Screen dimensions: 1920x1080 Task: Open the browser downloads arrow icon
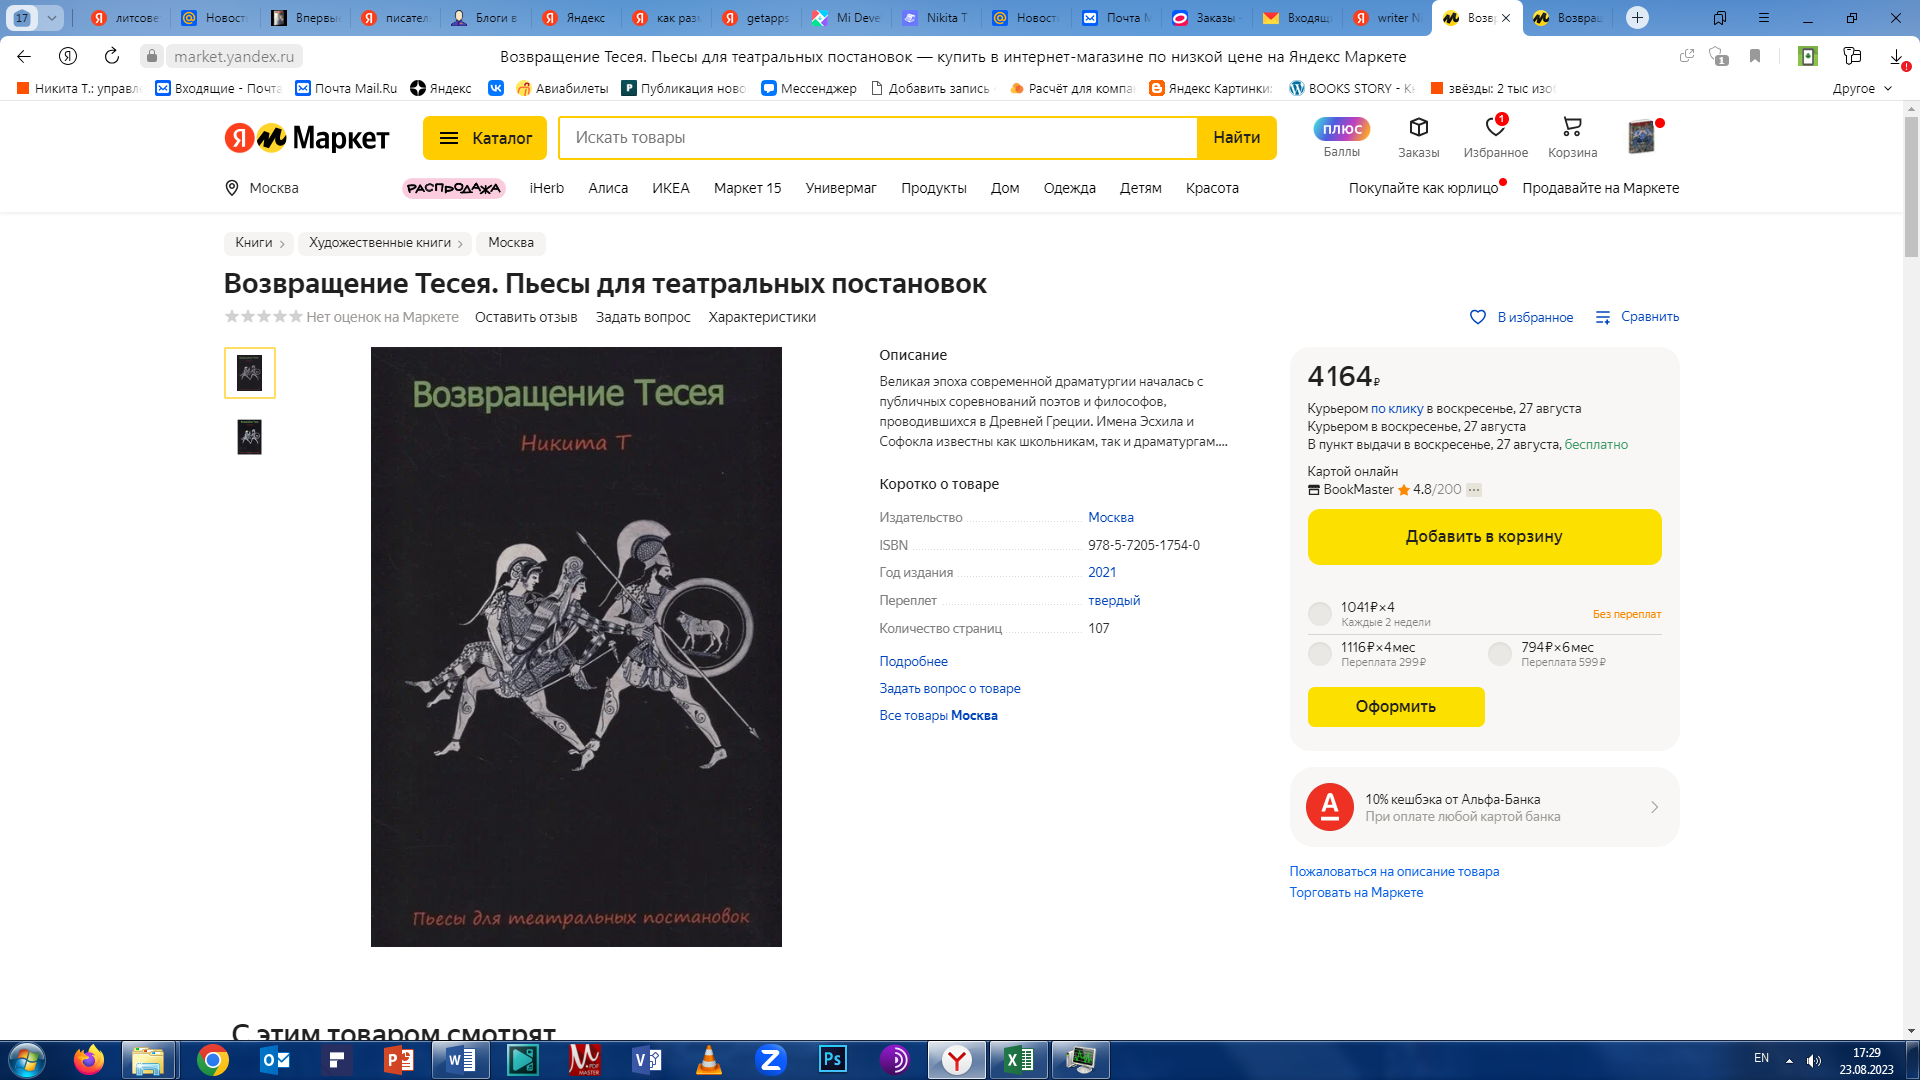1896,57
